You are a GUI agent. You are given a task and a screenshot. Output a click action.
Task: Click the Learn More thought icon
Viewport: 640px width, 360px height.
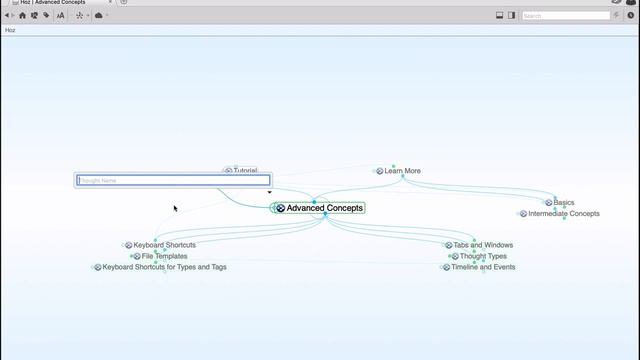(x=380, y=171)
